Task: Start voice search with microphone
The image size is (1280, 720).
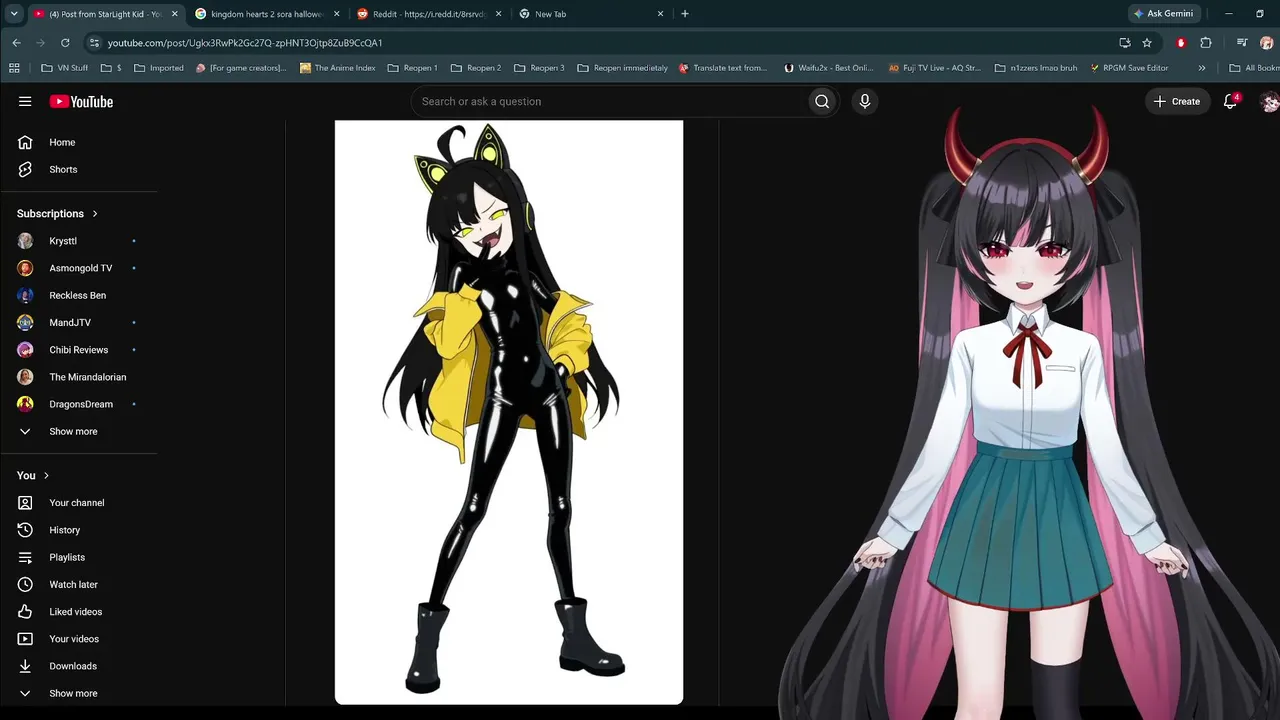Action: [865, 101]
